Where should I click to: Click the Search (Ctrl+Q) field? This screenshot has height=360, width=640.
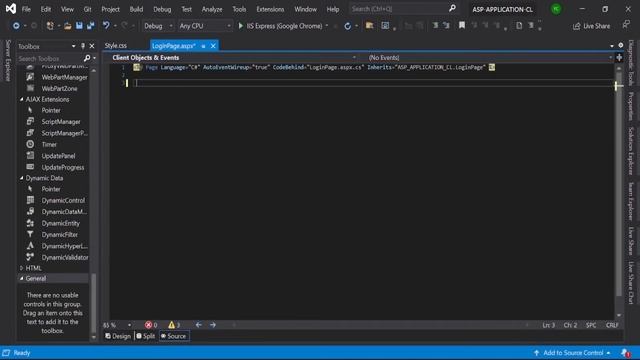pos(399,9)
